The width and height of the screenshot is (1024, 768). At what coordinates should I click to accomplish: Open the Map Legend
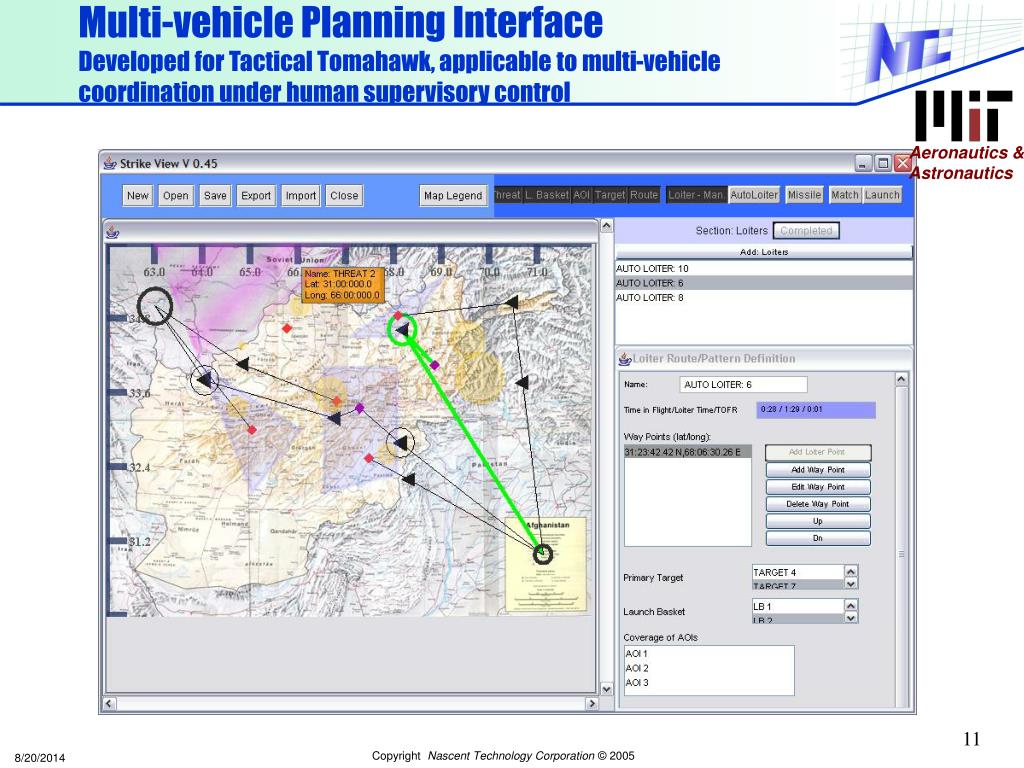tap(453, 195)
